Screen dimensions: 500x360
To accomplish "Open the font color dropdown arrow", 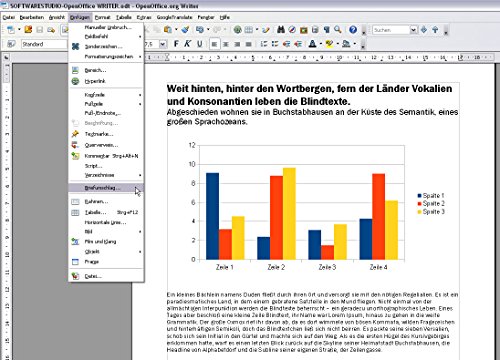I will pos(321,44).
